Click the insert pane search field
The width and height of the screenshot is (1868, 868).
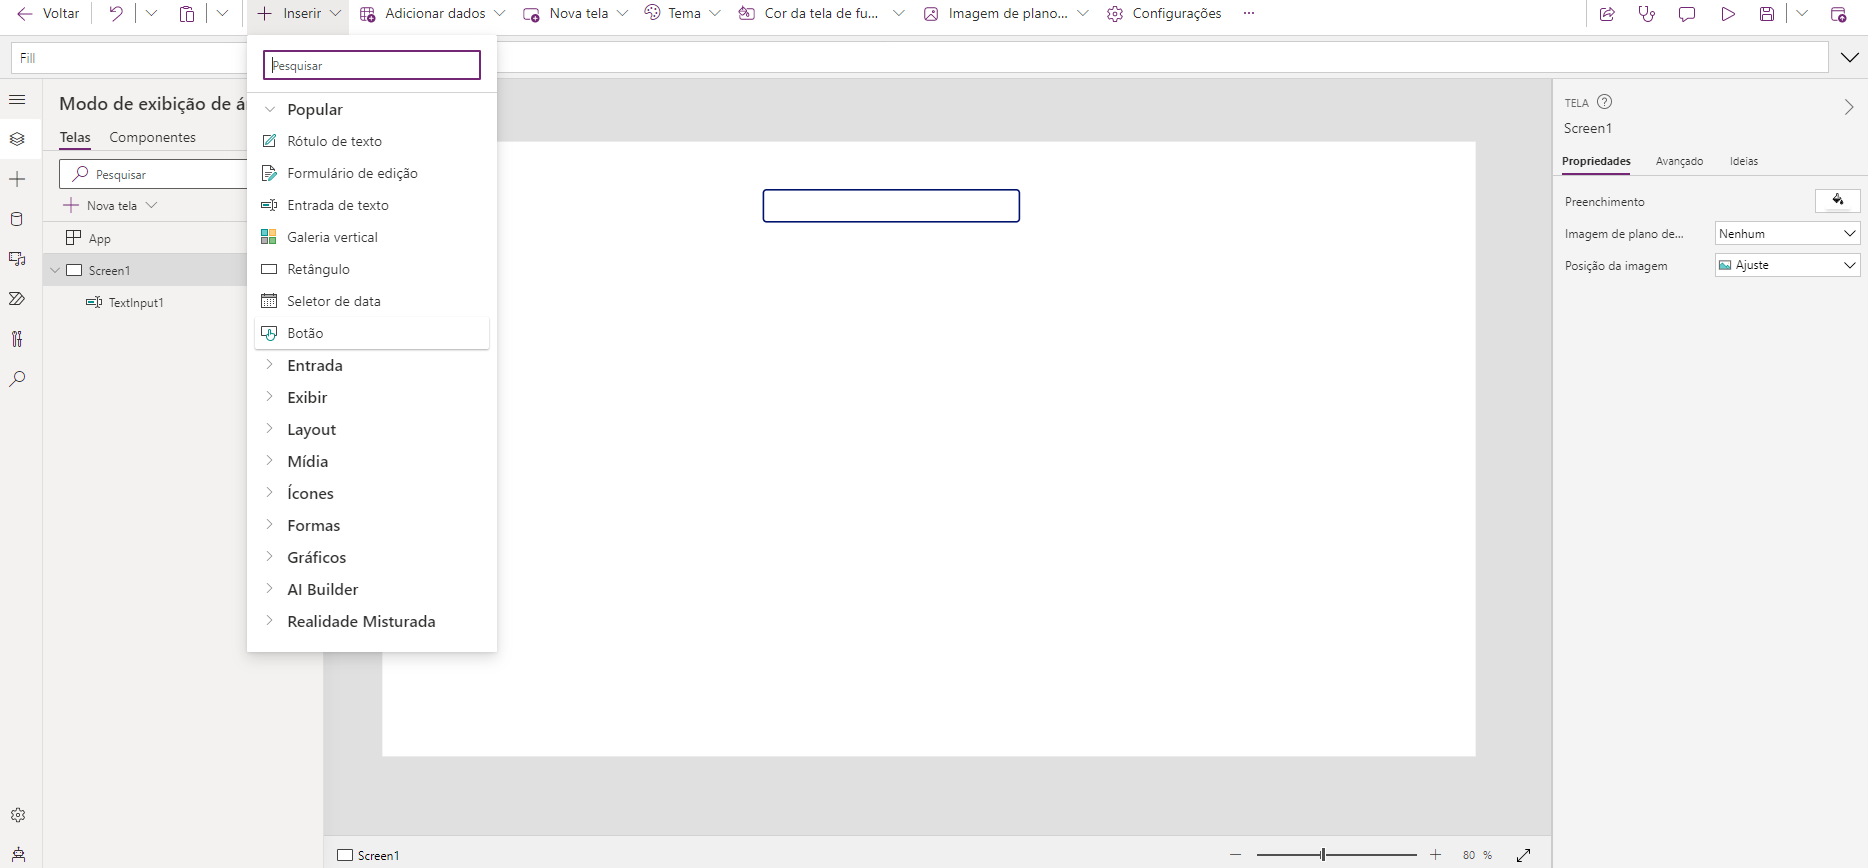coord(372,65)
